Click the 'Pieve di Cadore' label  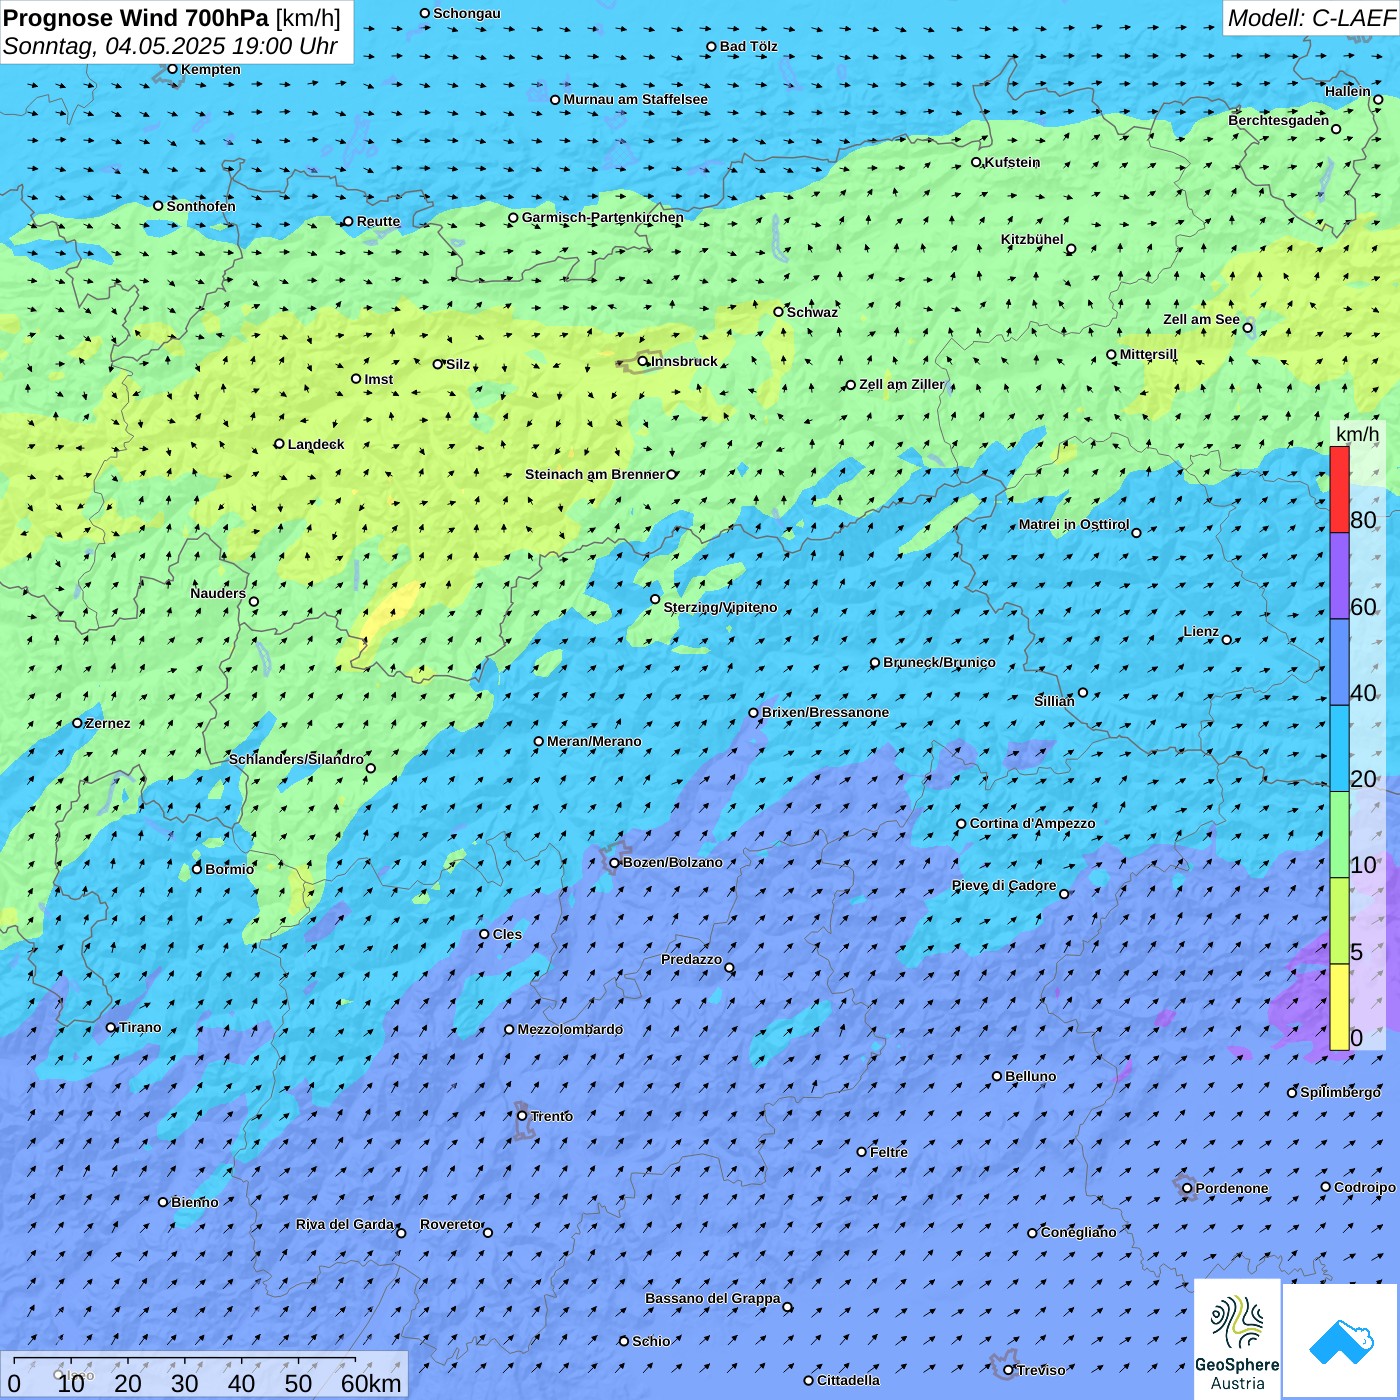point(1004,885)
